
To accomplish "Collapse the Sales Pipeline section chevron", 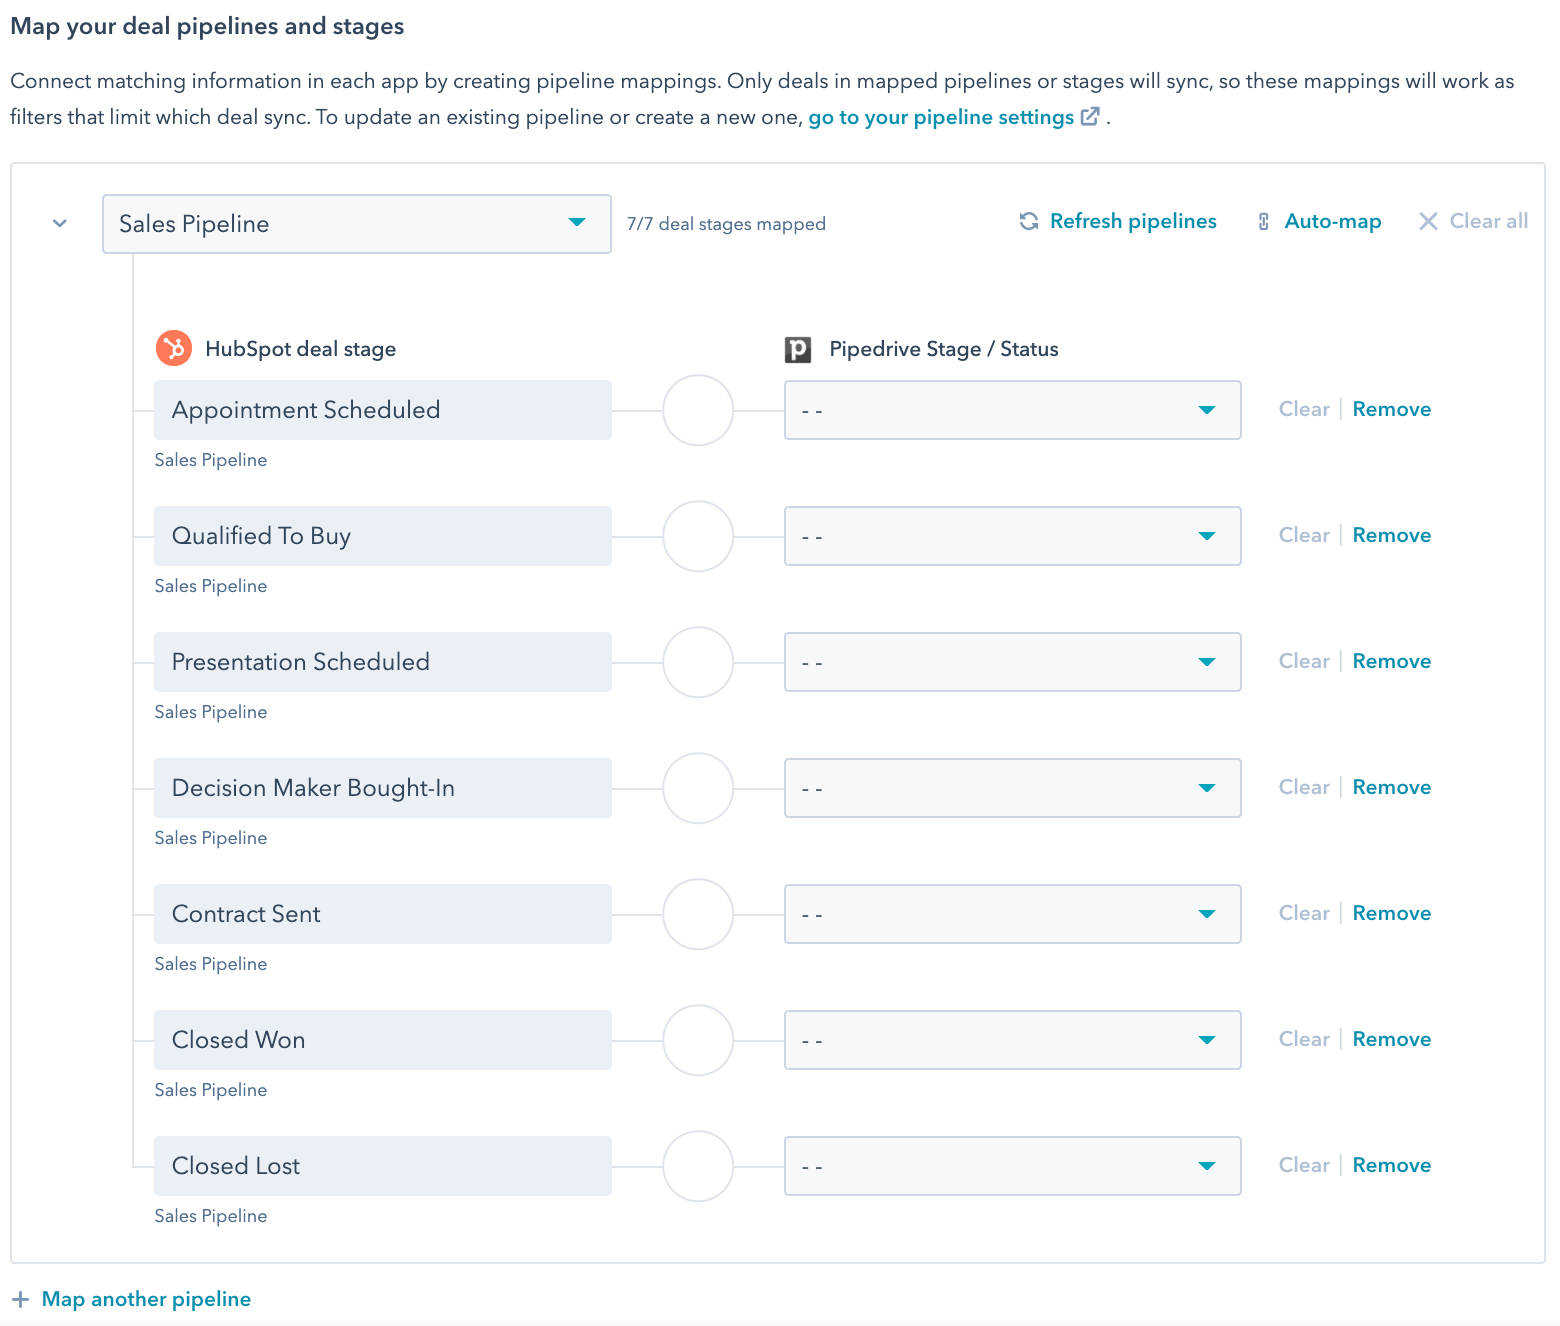I will 58,223.
